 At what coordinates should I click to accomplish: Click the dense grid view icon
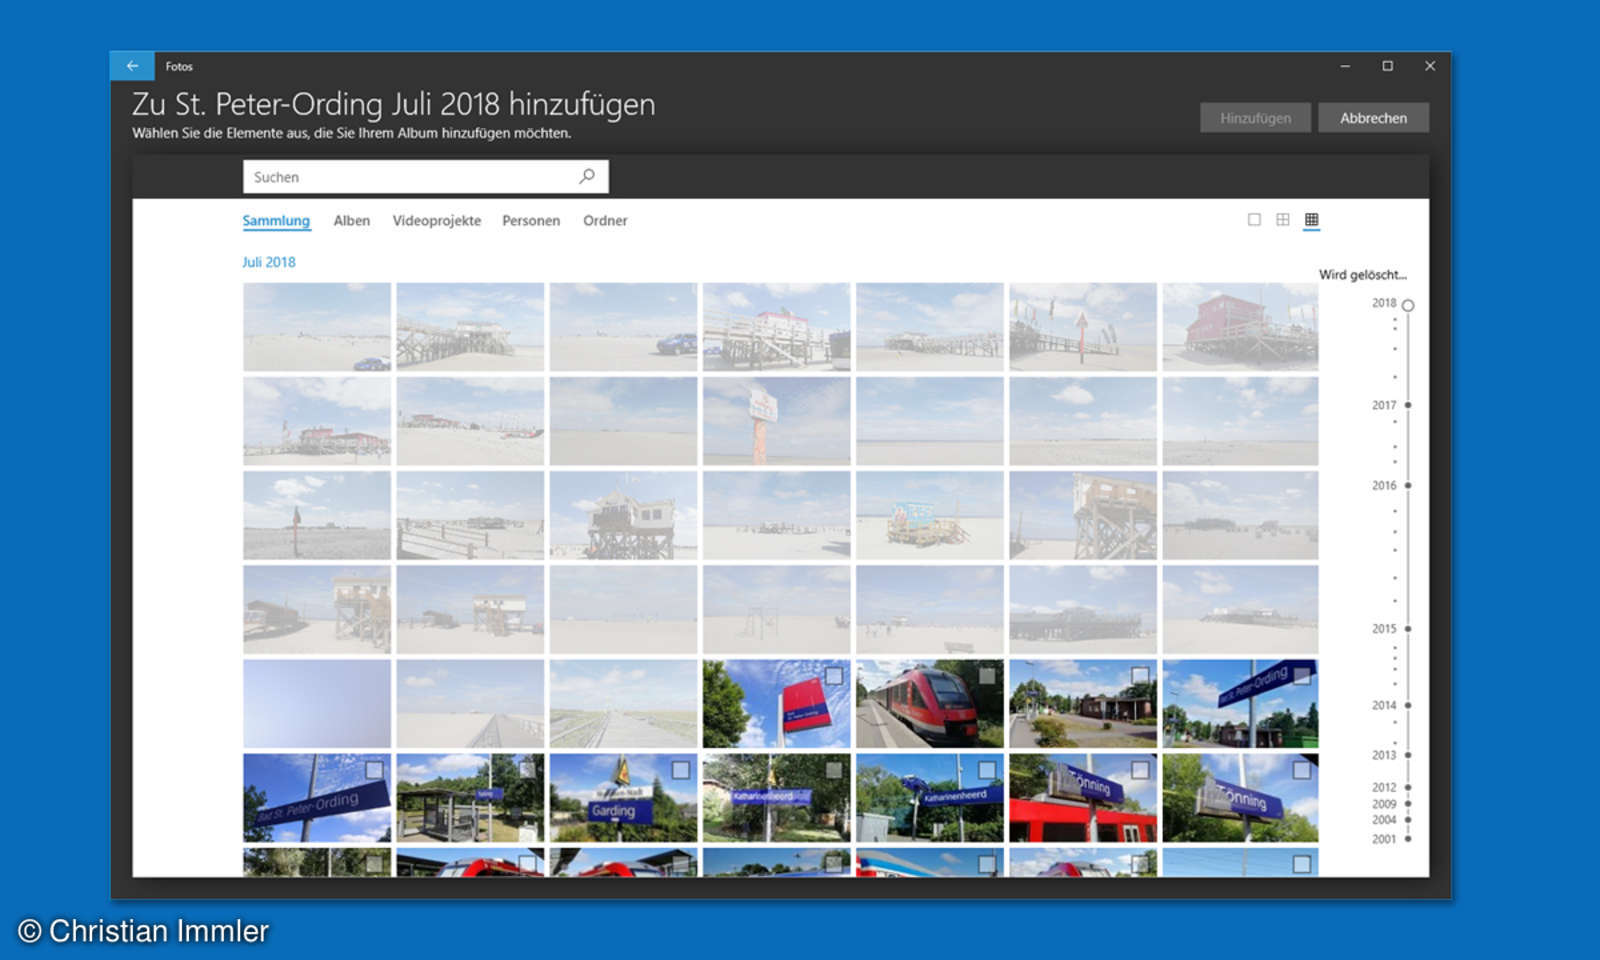pyautogui.click(x=1311, y=219)
